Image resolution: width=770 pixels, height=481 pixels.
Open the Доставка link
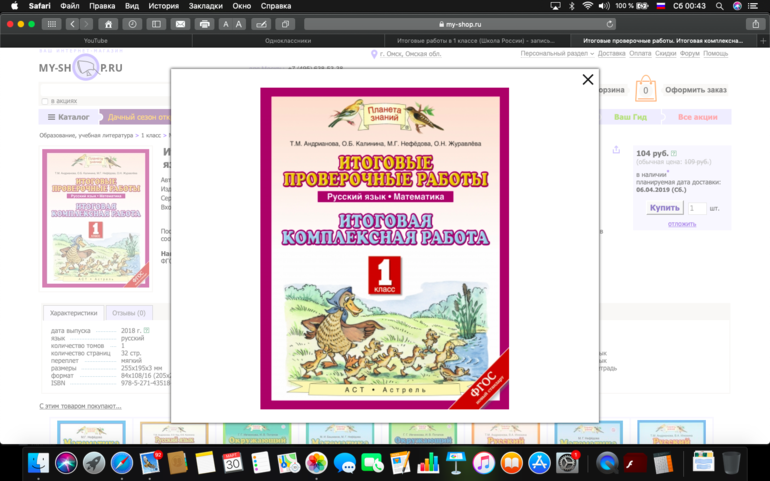click(611, 54)
